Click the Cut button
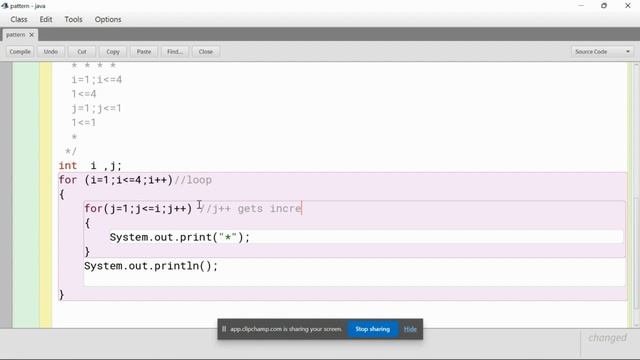640x360 pixels. coord(82,52)
